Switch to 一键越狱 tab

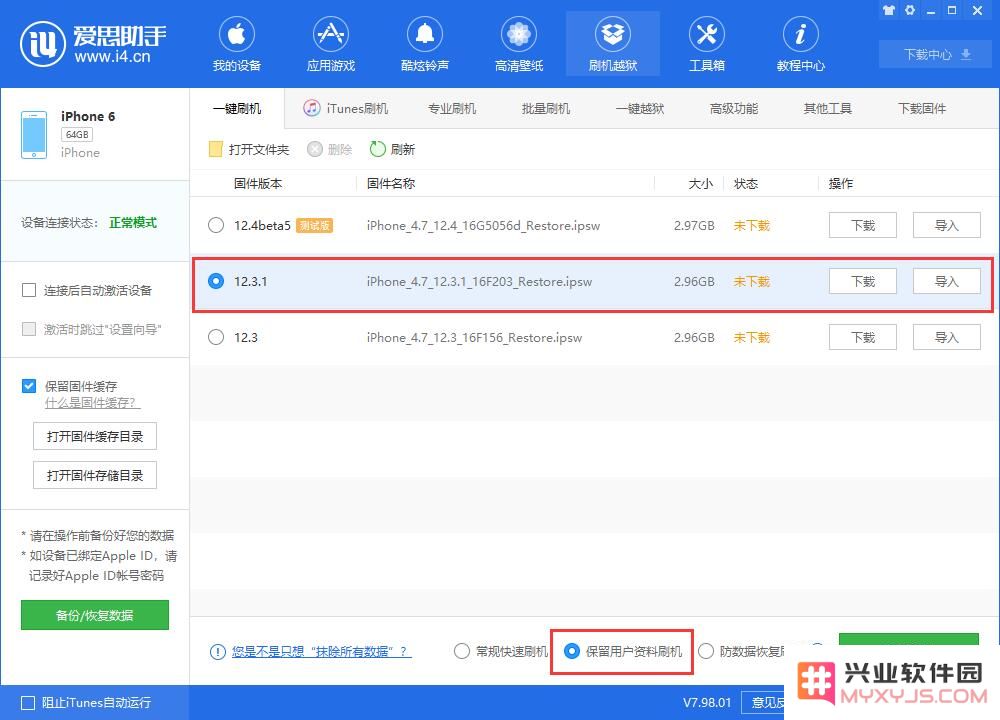640,108
